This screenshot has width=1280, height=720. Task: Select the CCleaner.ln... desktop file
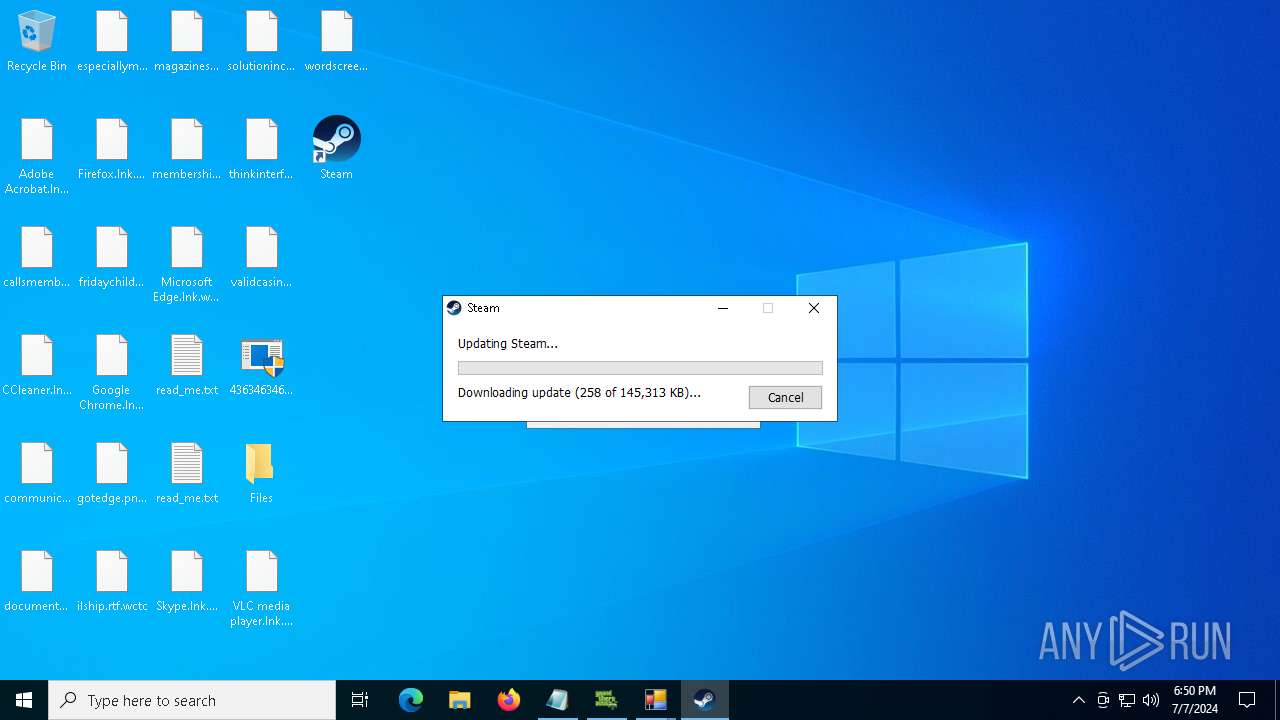point(37,365)
